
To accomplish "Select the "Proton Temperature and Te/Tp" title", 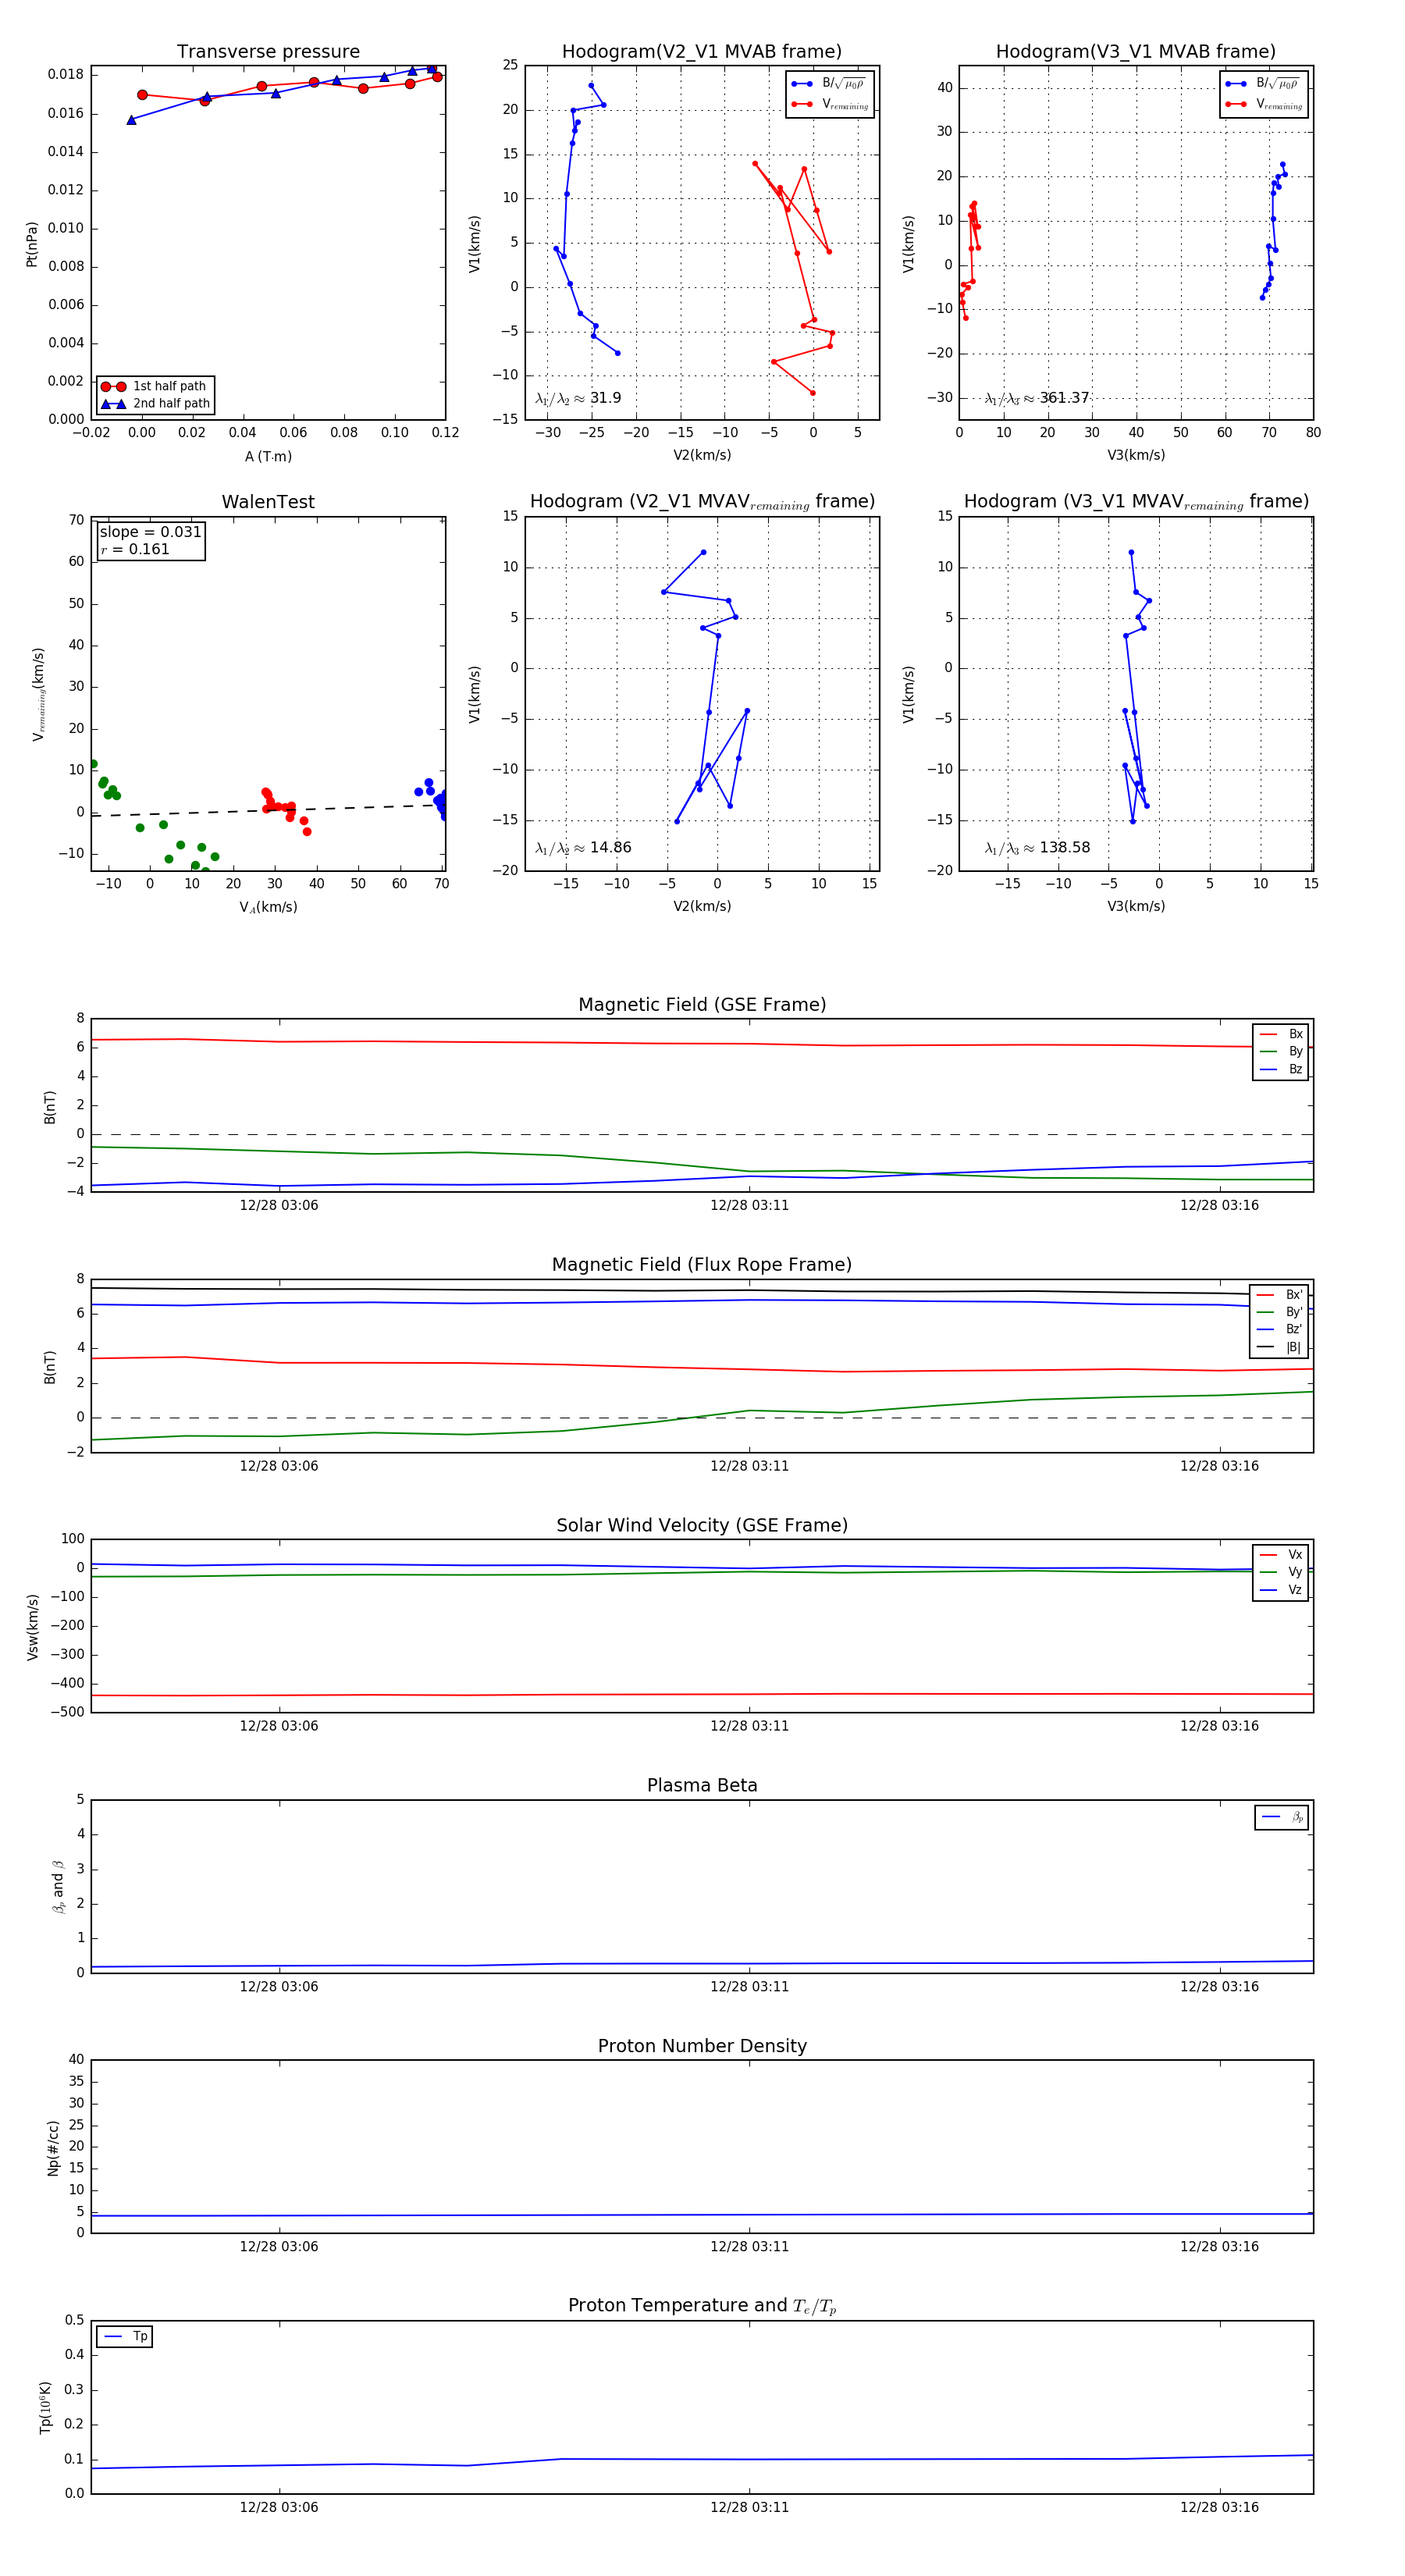I will 702,2306.
